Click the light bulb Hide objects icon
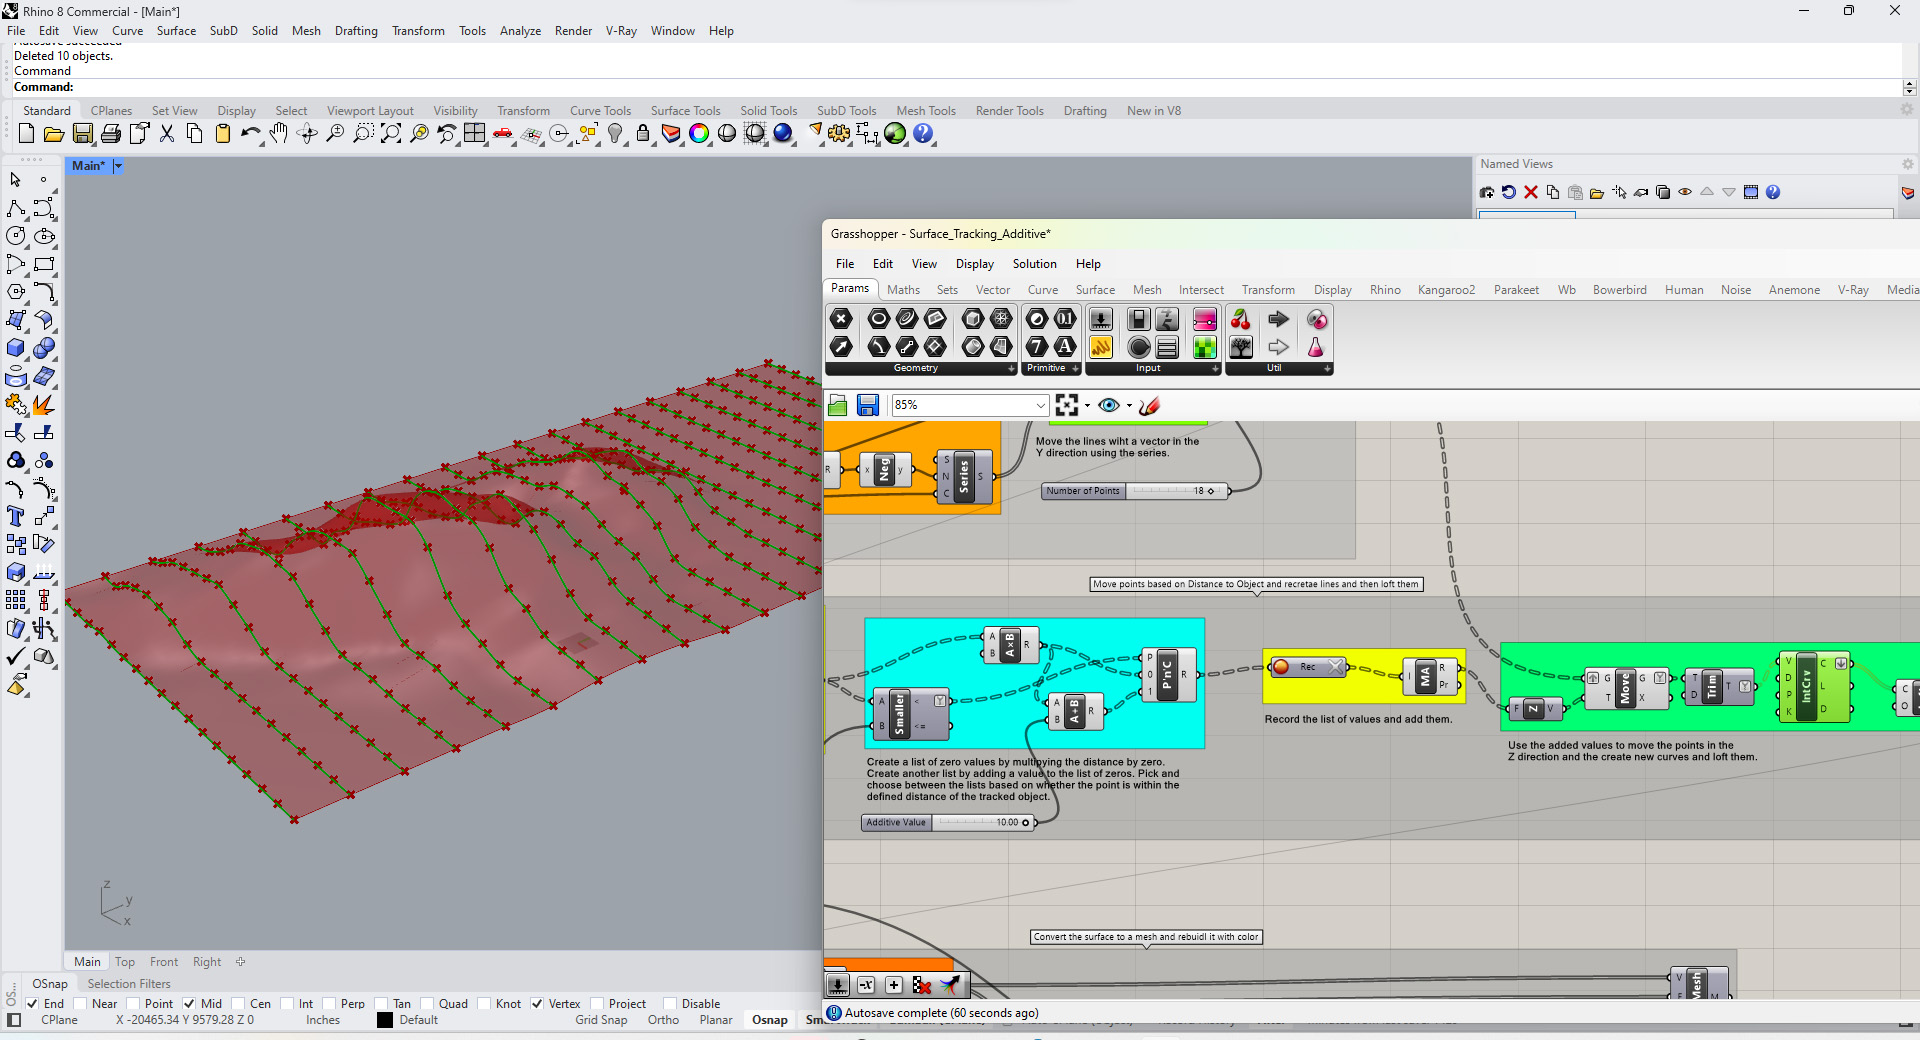 click(x=615, y=134)
